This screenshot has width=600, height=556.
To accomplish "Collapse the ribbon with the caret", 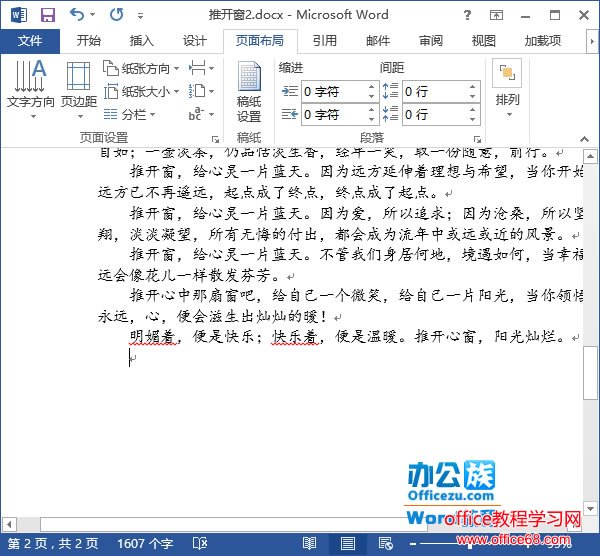I will pos(584,139).
